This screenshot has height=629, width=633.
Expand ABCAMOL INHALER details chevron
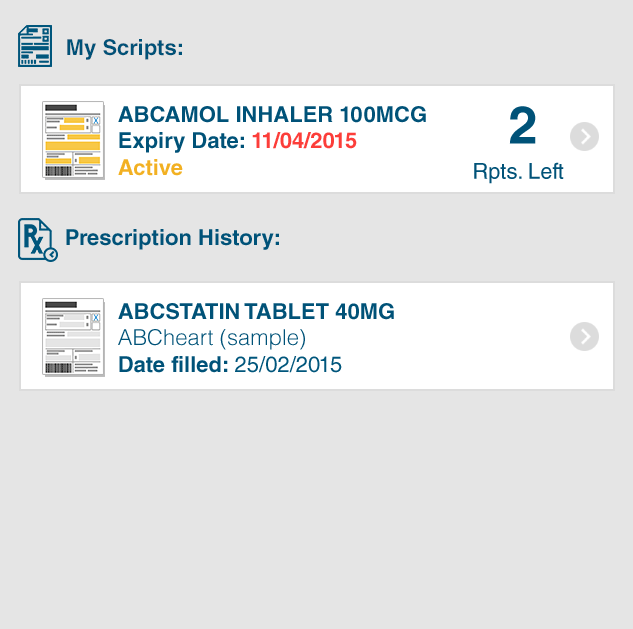point(584,136)
